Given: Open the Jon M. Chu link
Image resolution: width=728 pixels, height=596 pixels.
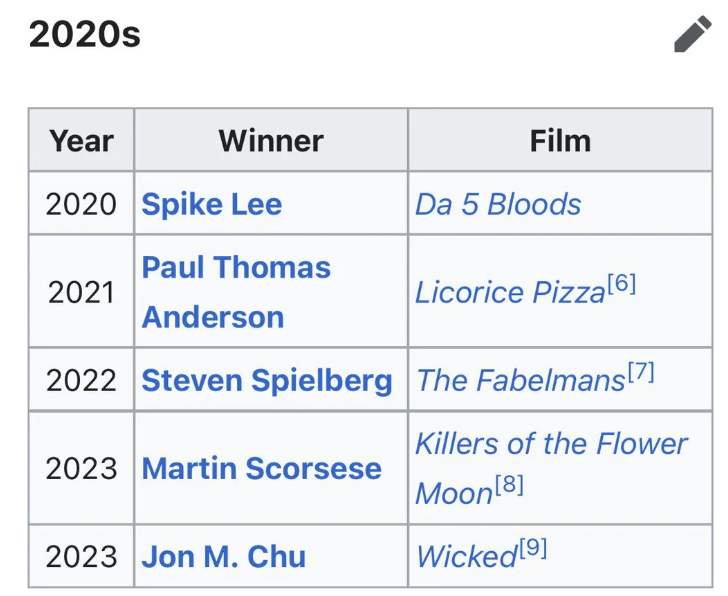Looking at the screenshot, I should click(x=223, y=557).
